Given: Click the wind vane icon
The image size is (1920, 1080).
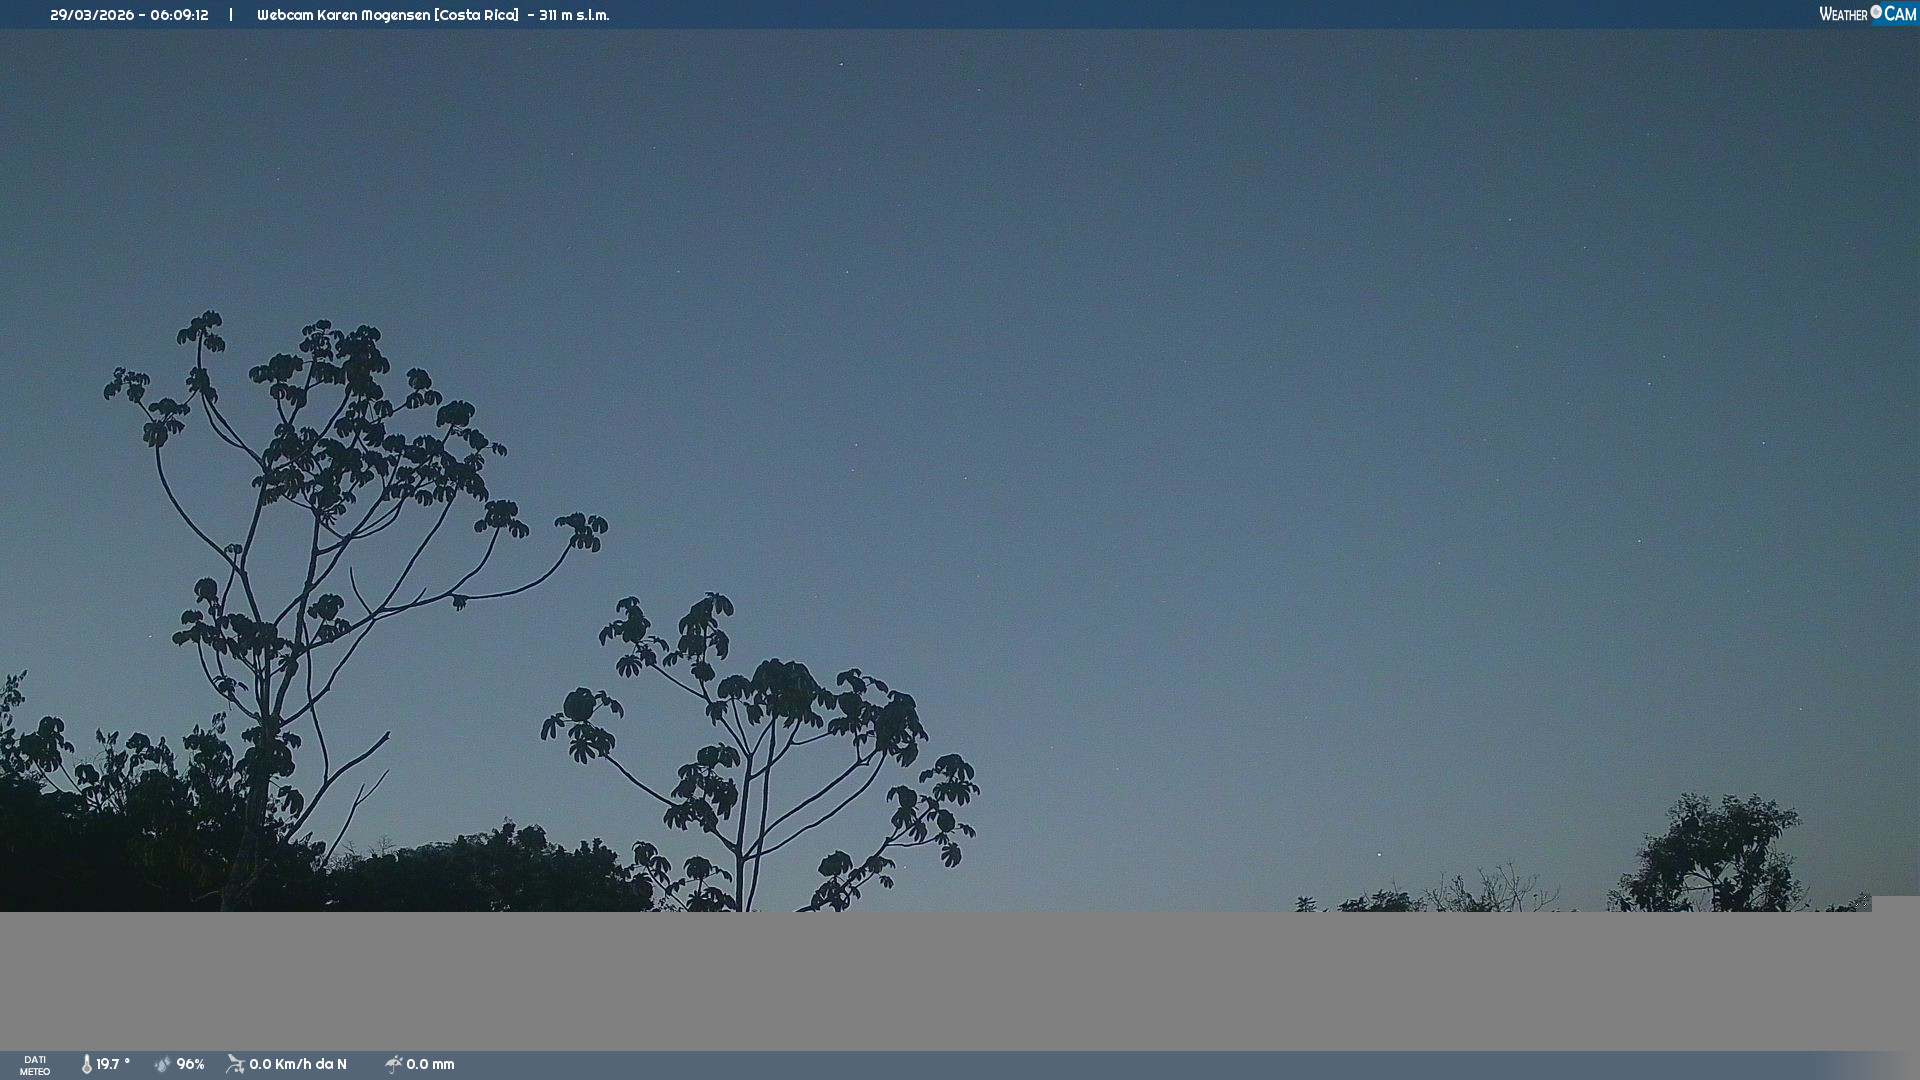Looking at the screenshot, I should [x=235, y=1064].
